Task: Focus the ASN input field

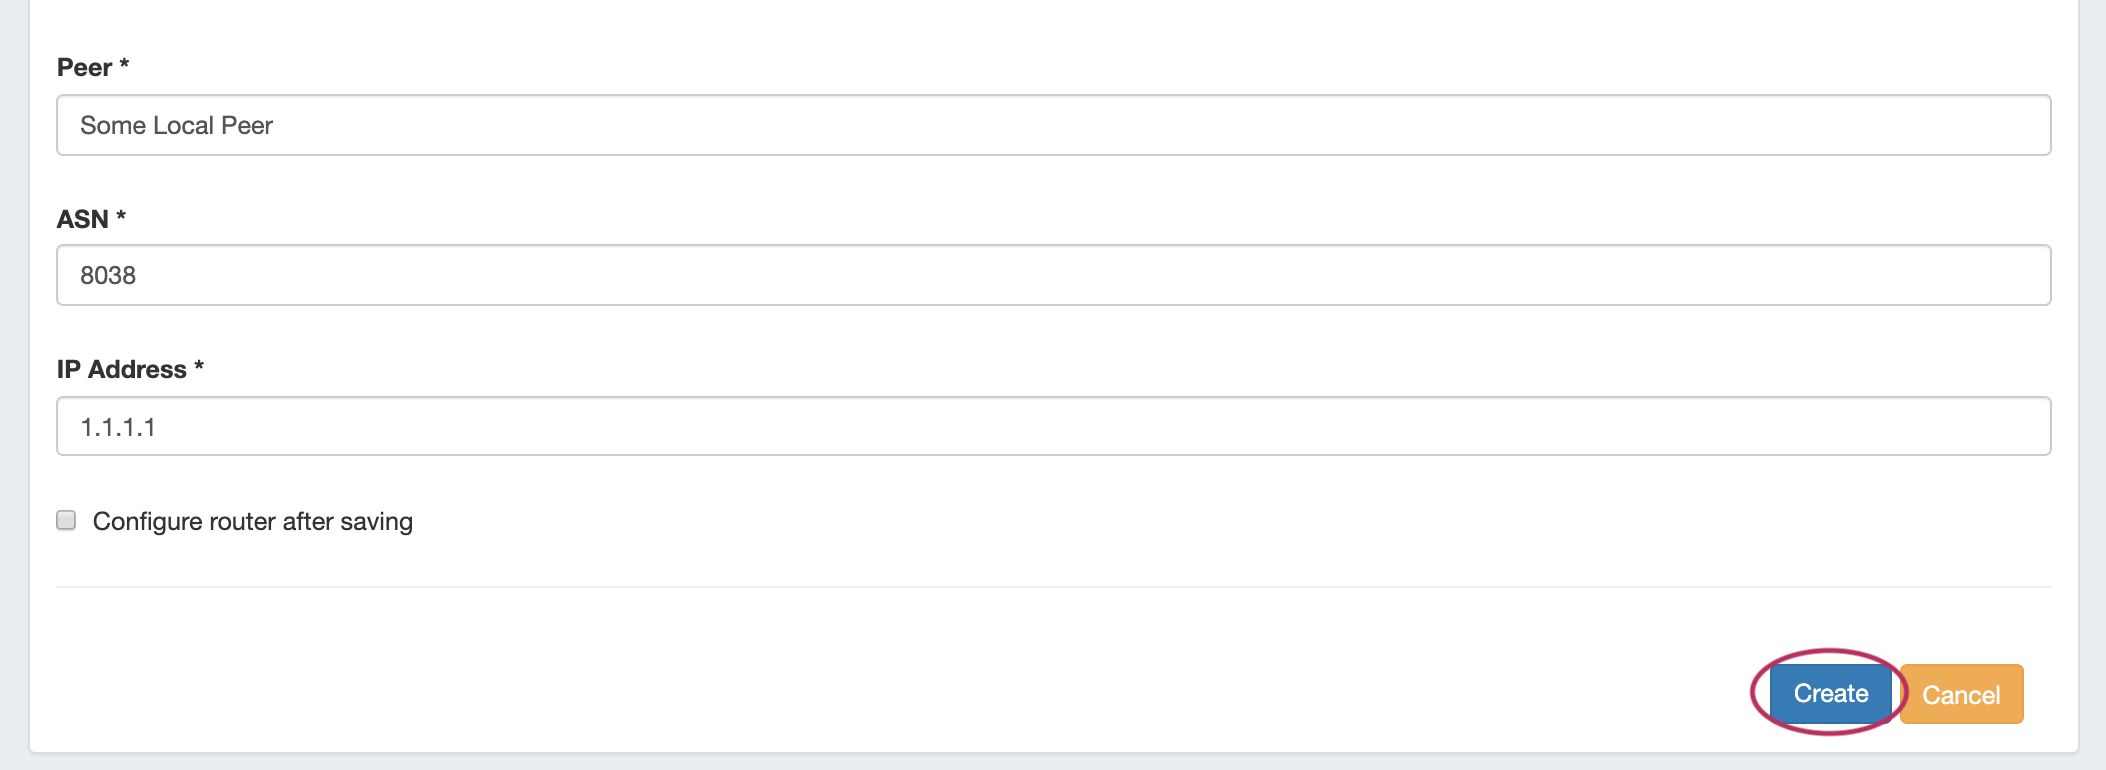Action: pos(1053,275)
